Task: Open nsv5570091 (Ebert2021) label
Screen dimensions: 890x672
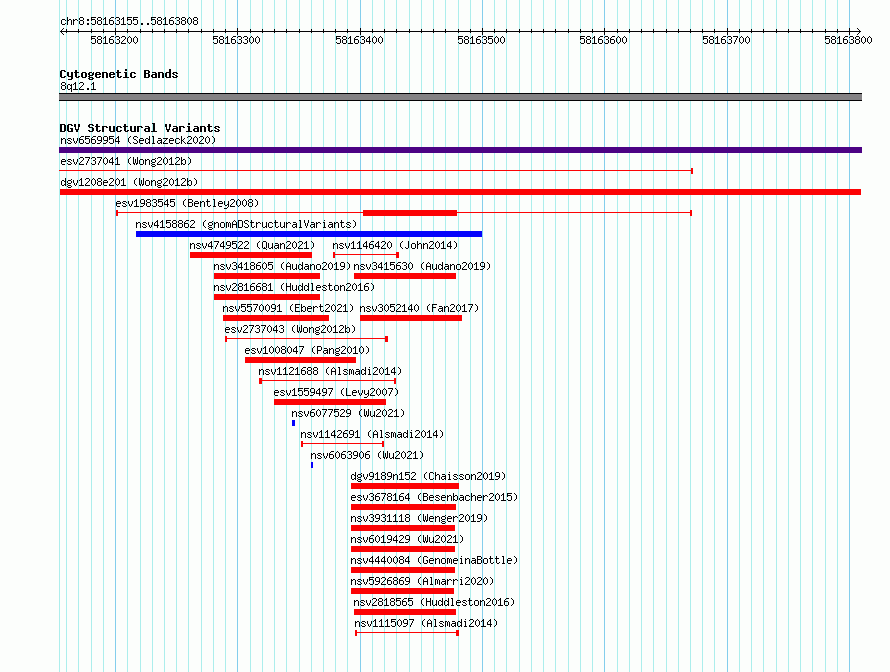Action: click(x=288, y=308)
